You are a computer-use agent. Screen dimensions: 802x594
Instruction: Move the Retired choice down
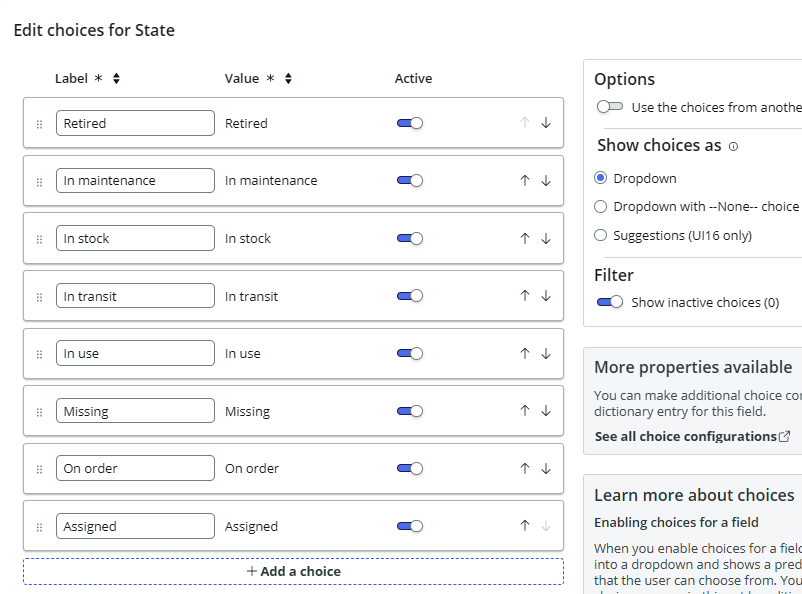click(546, 123)
